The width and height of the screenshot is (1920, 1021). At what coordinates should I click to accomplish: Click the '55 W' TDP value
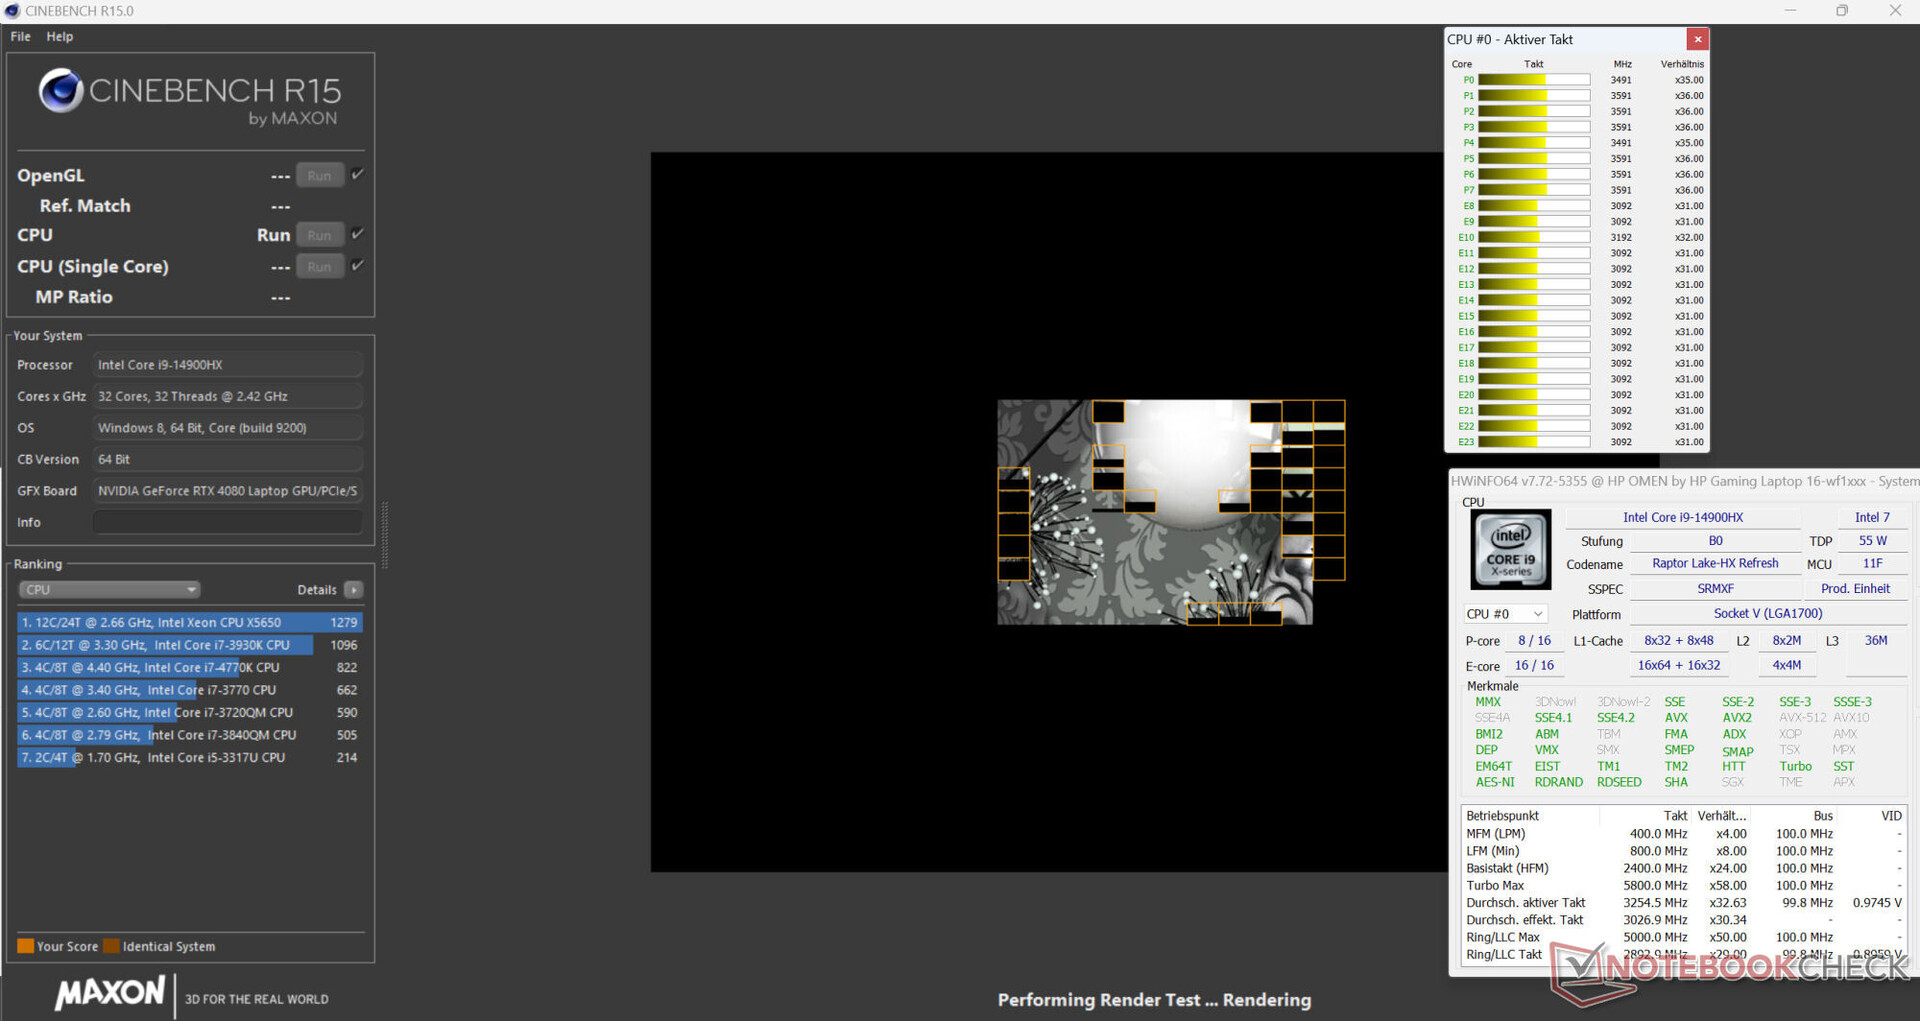click(x=1873, y=541)
